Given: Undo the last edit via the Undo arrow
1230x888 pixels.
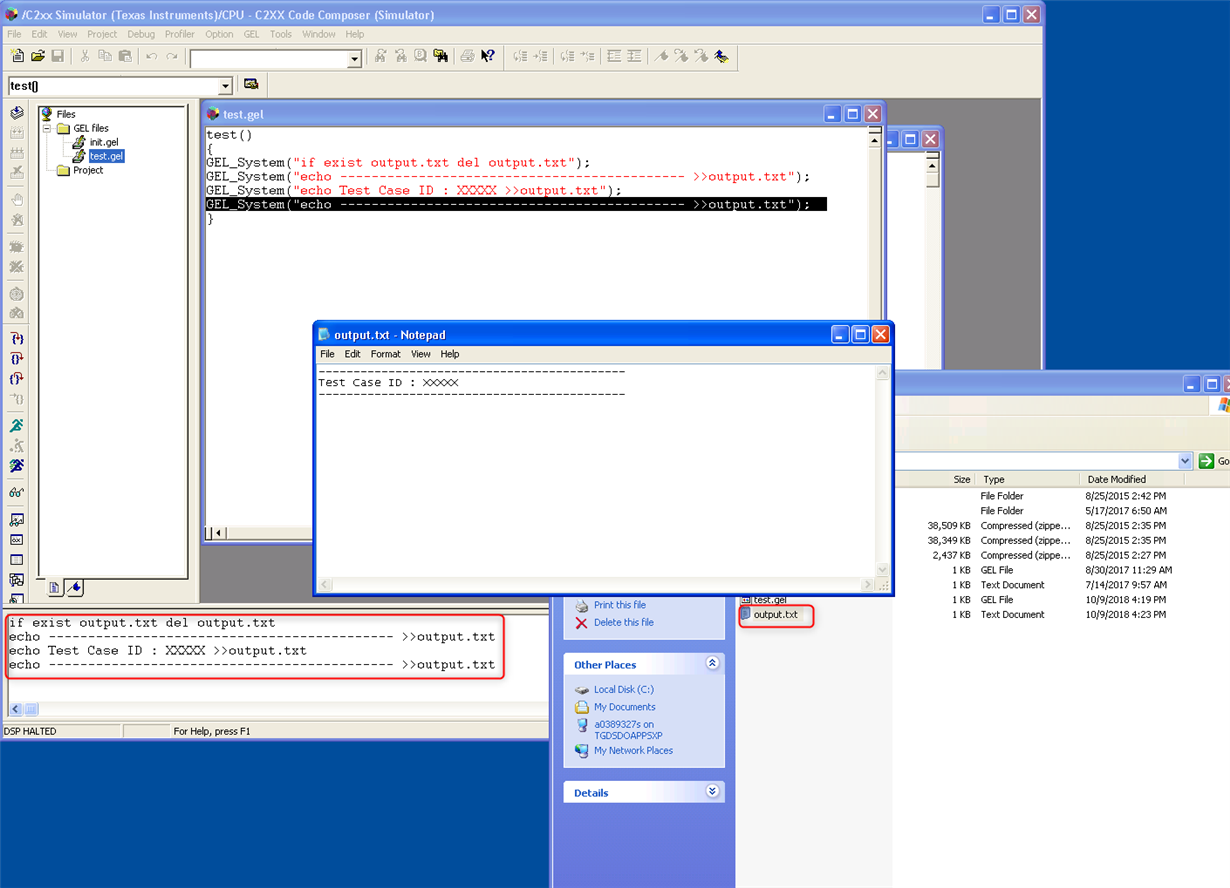Looking at the screenshot, I should [x=150, y=56].
